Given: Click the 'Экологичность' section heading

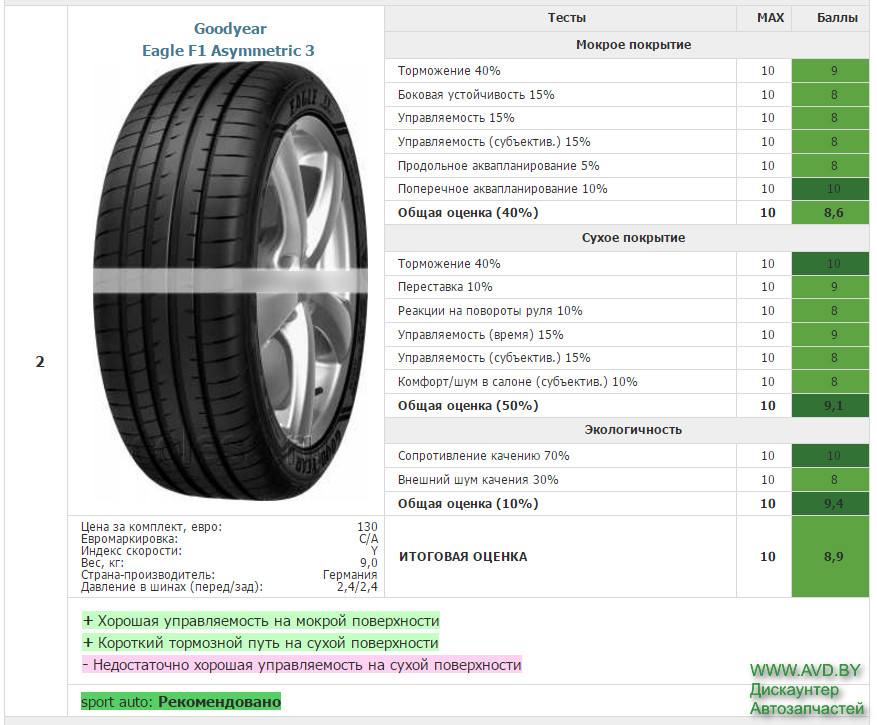Looking at the screenshot, I should tap(633, 430).
